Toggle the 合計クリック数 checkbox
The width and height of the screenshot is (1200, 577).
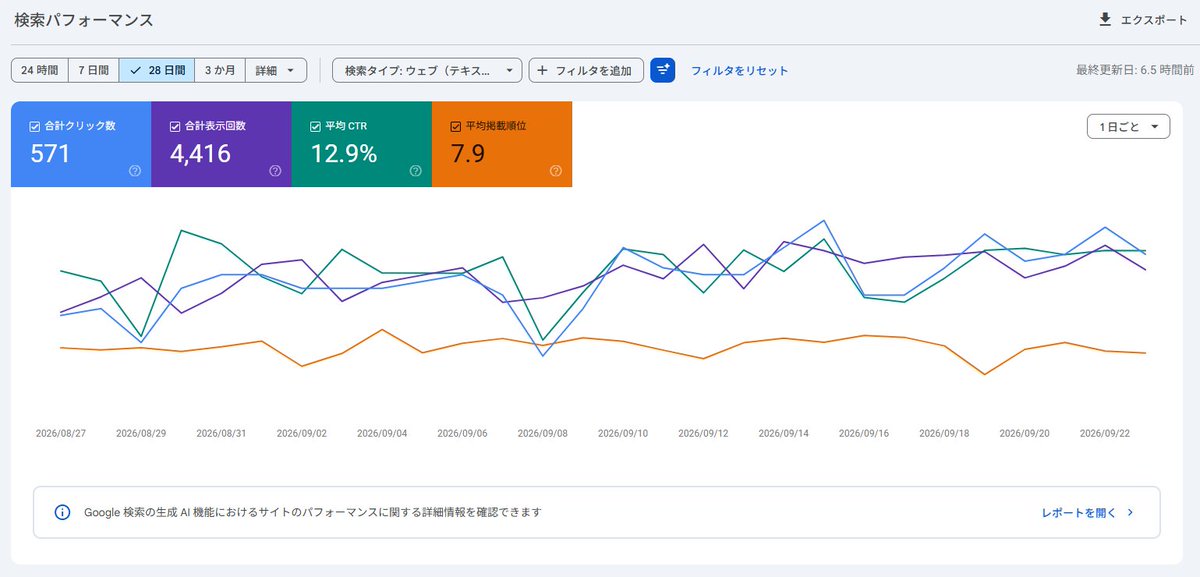pyautogui.click(x=35, y=127)
